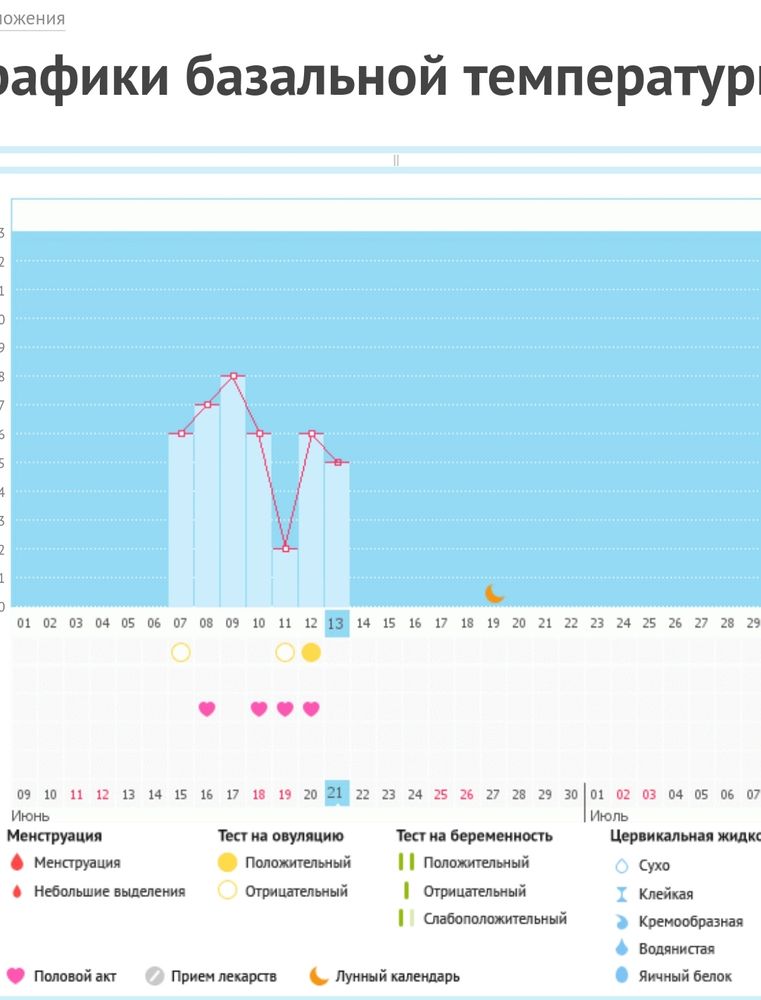Click the lowest temperature point on June 11
The height and width of the screenshot is (1000, 761).
point(285,549)
